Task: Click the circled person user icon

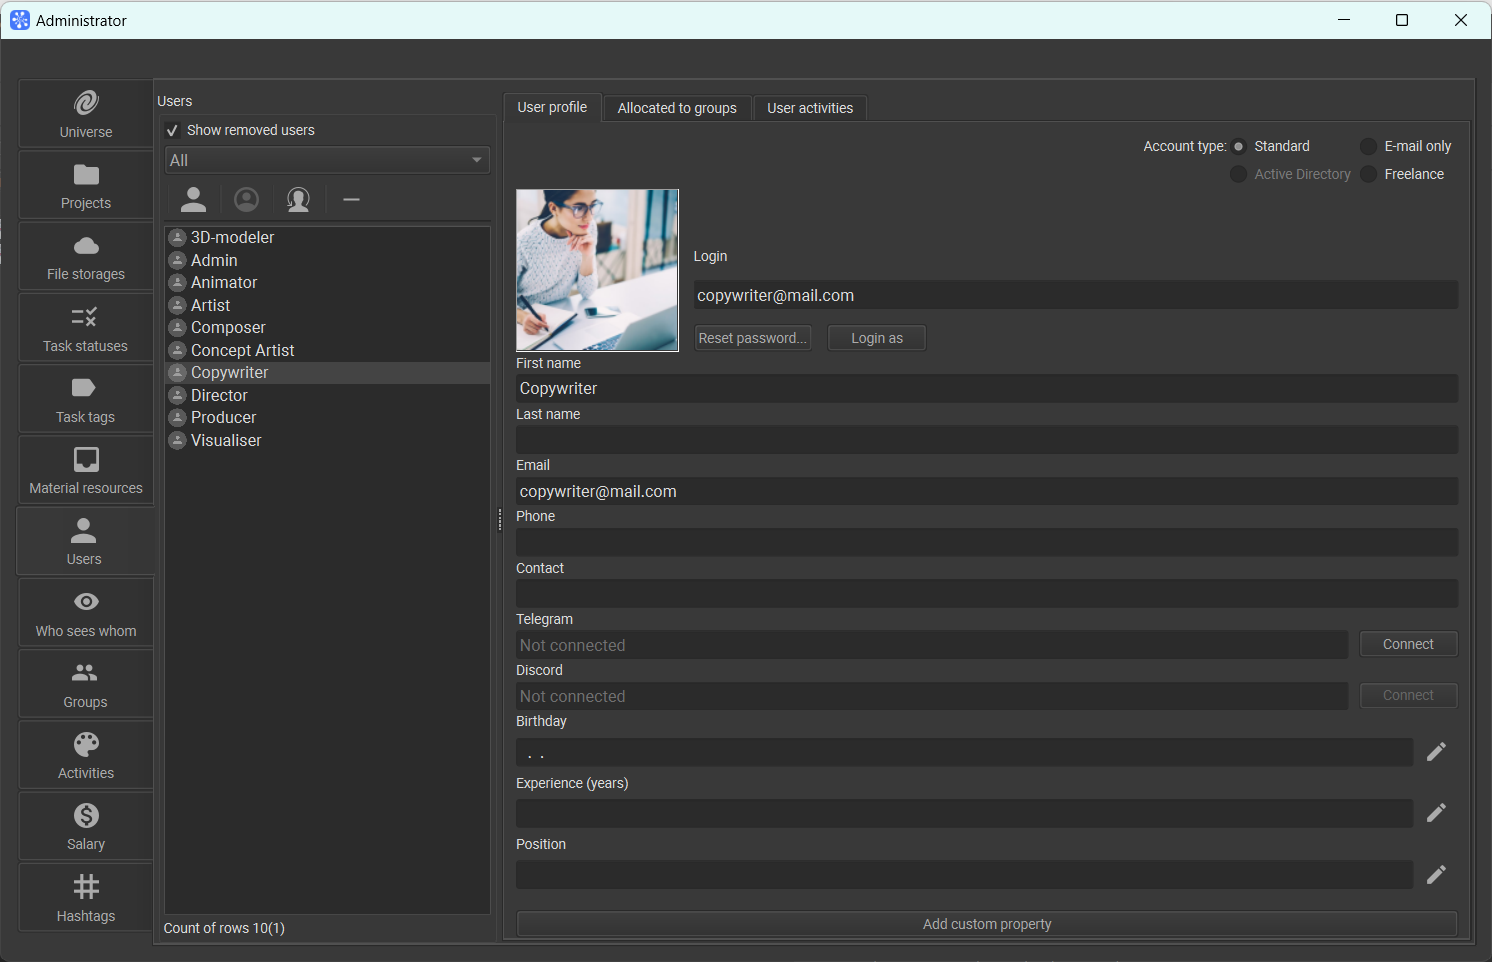Action: pyautogui.click(x=246, y=200)
